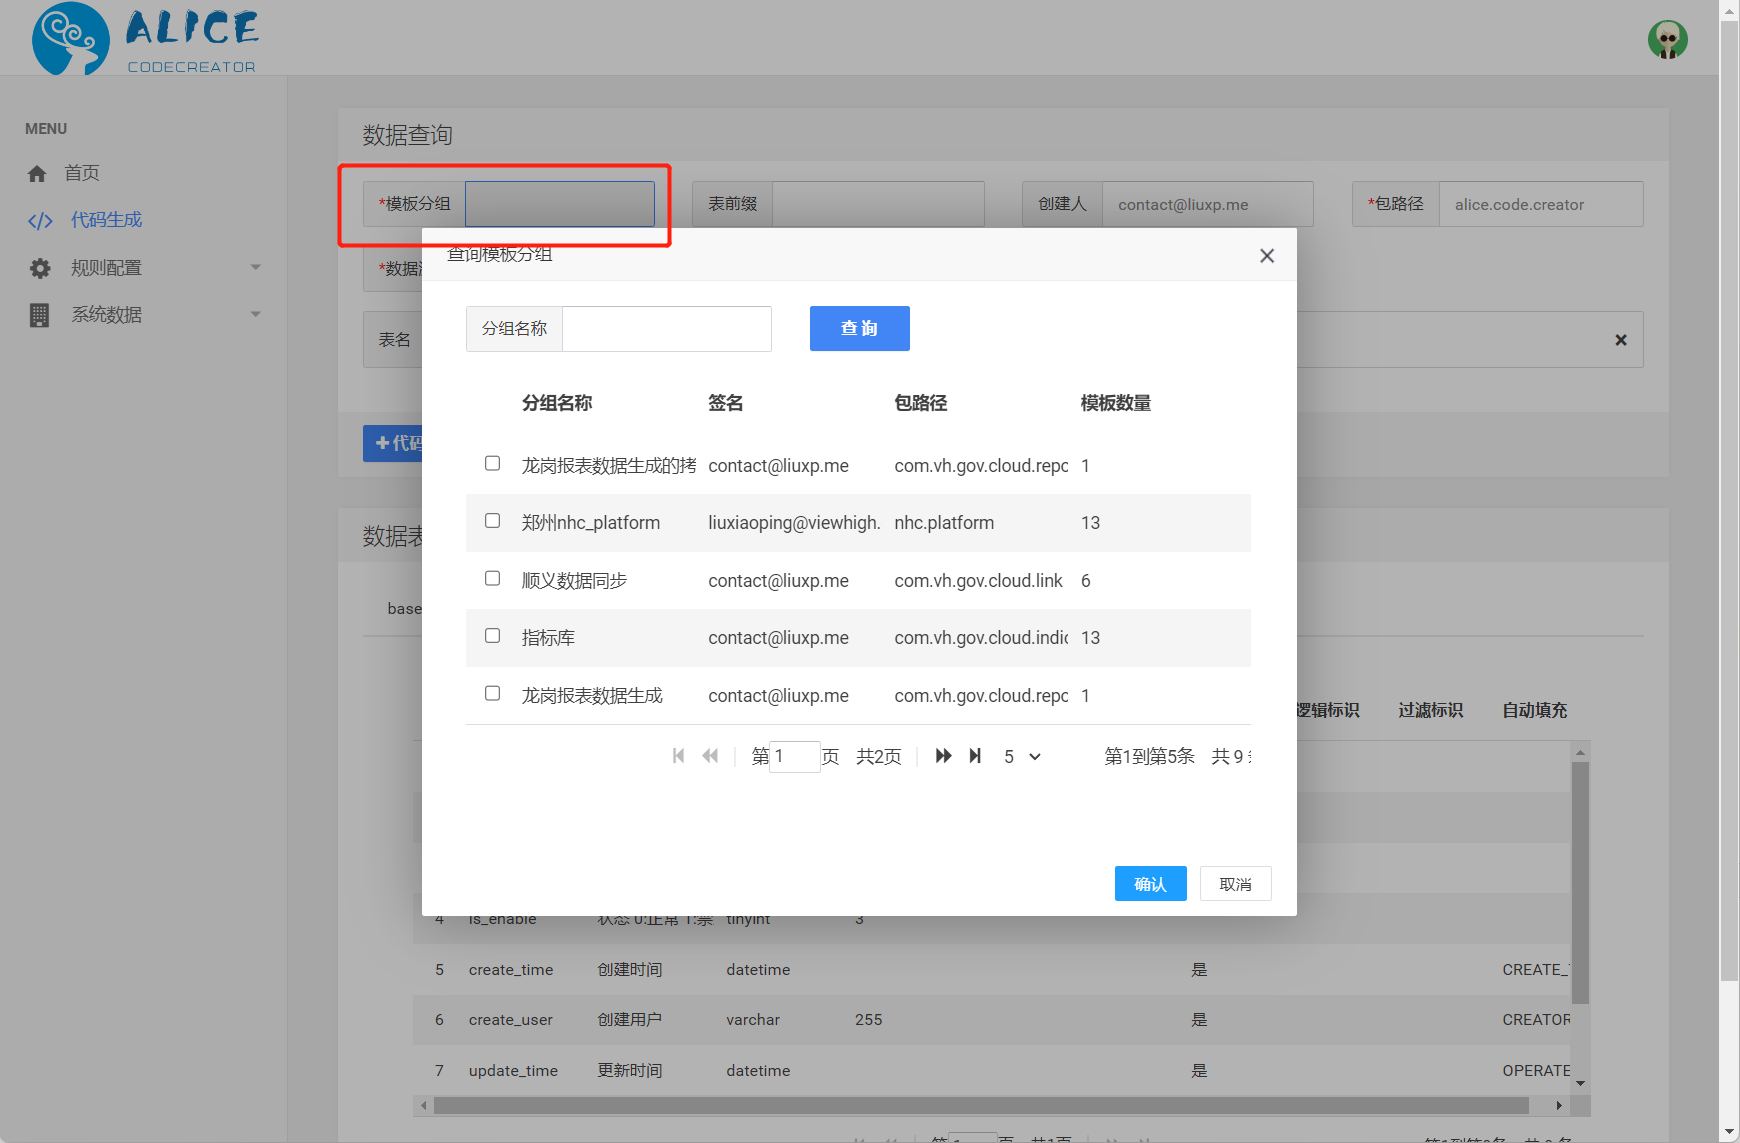The image size is (1740, 1143).
Task: Click the home icon beside 首页
Action: [37, 174]
